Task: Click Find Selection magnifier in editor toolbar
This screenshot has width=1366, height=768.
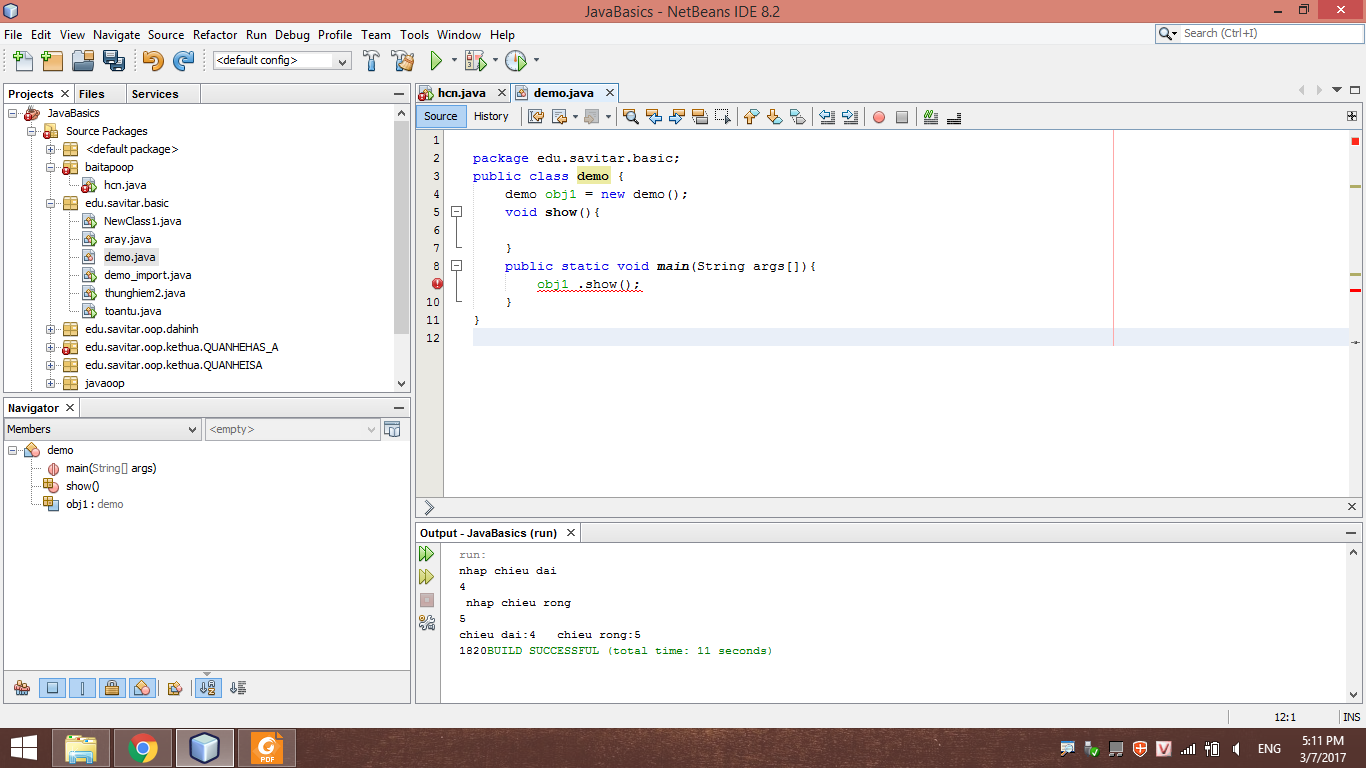Action: tap(631, 117)
